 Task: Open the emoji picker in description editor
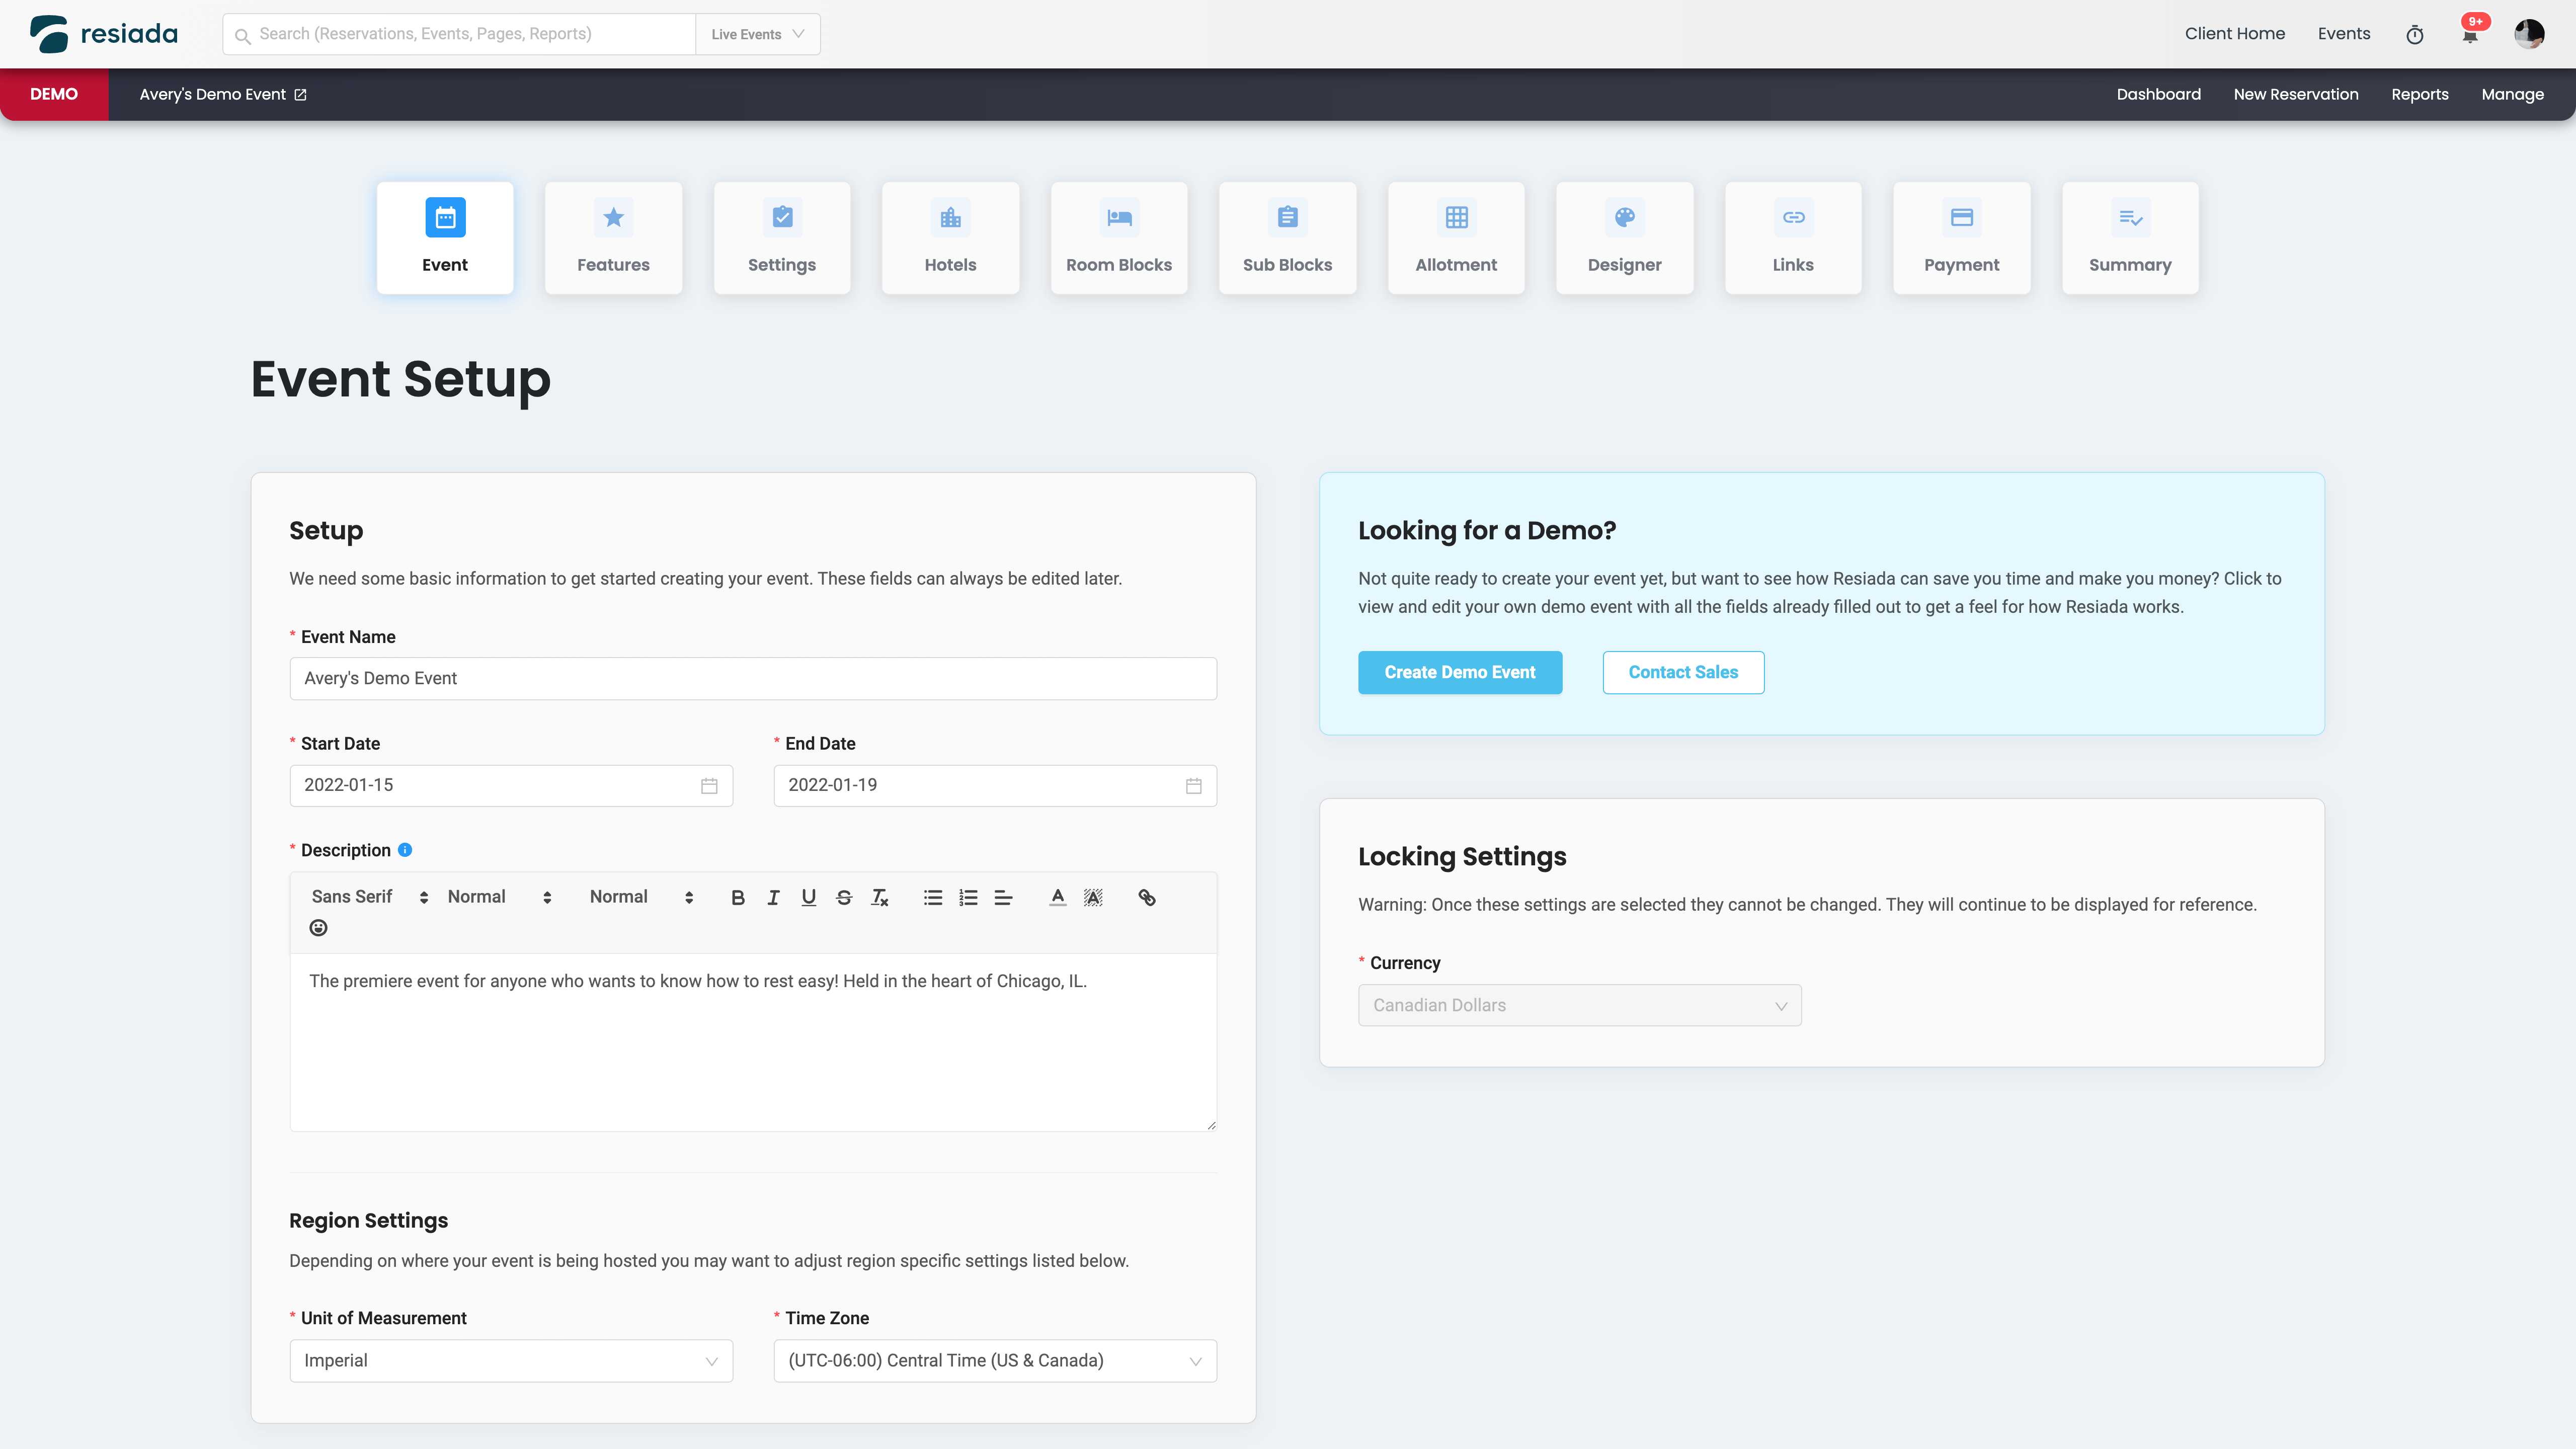tap(318, 928)
